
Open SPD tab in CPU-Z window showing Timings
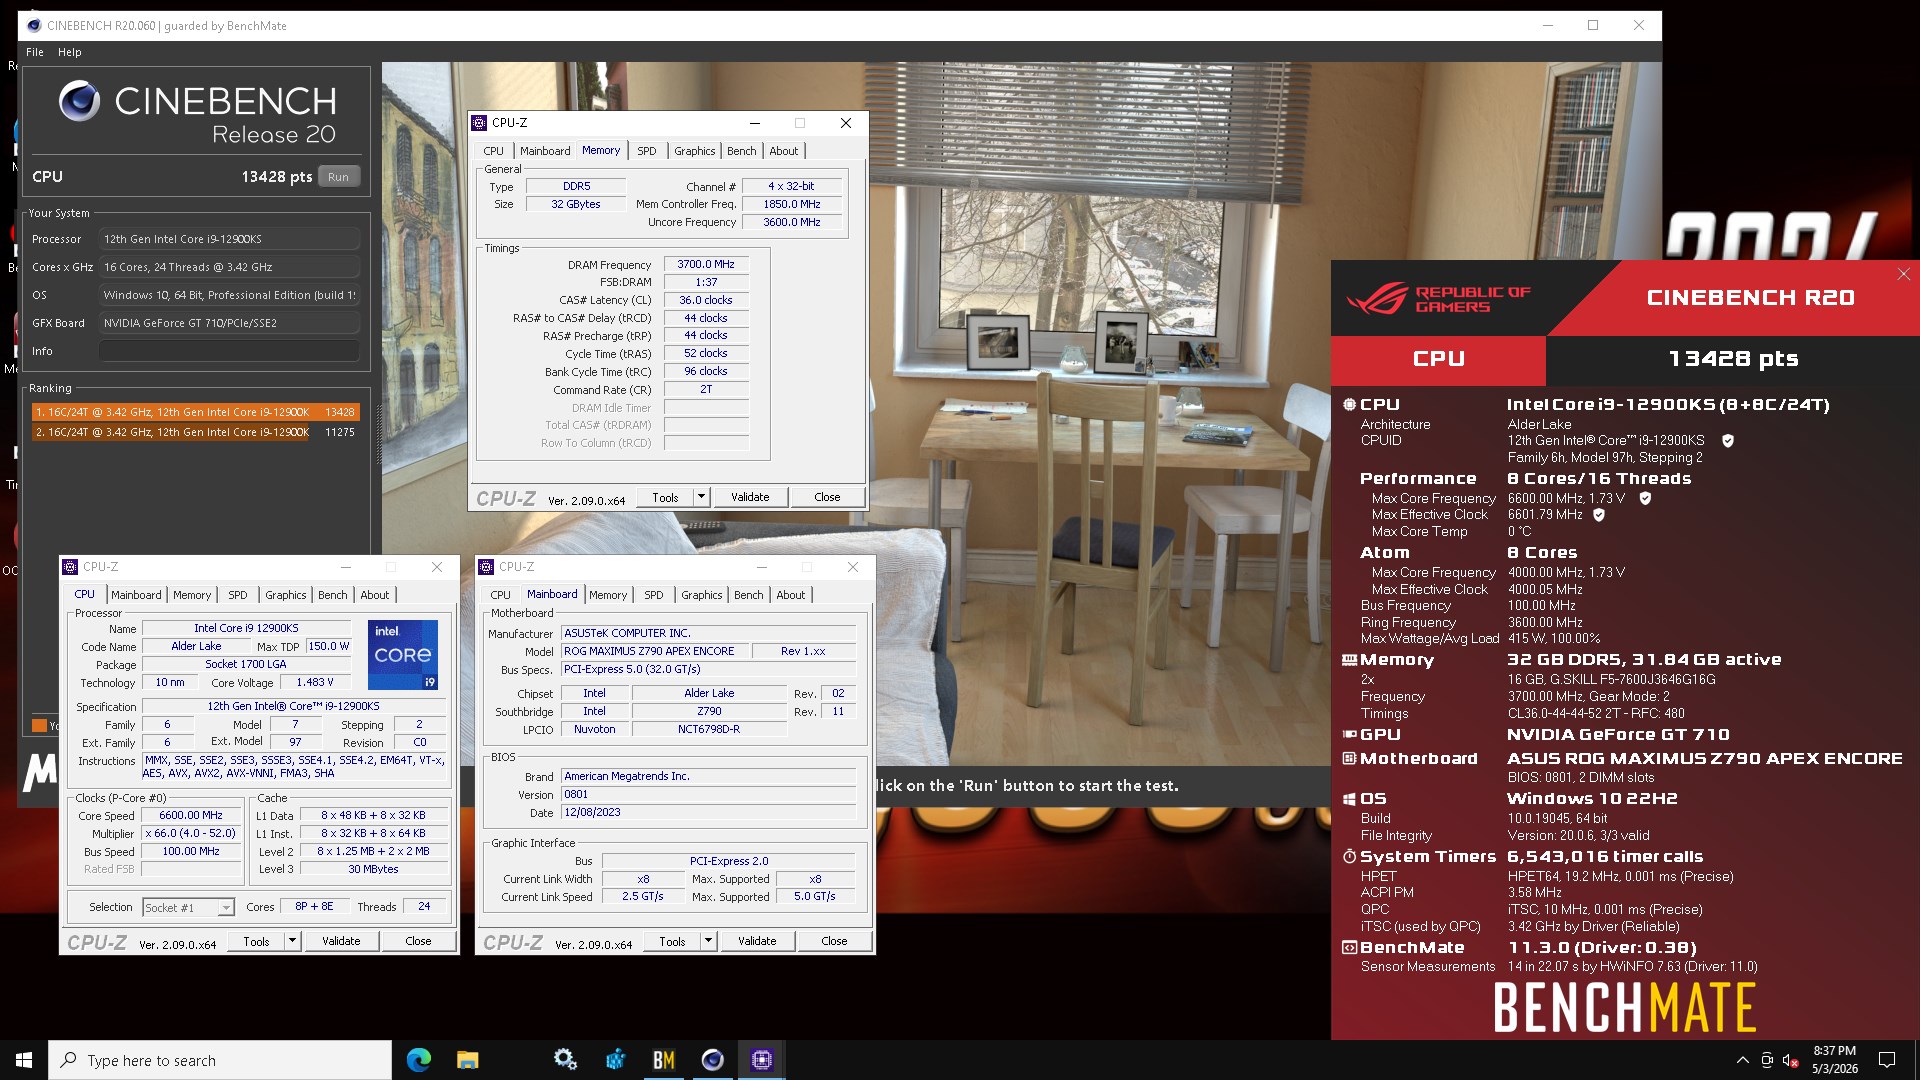[647, 151]
